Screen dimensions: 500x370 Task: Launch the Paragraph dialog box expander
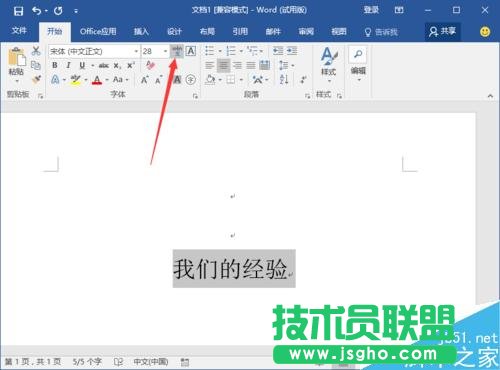(307, 96)
